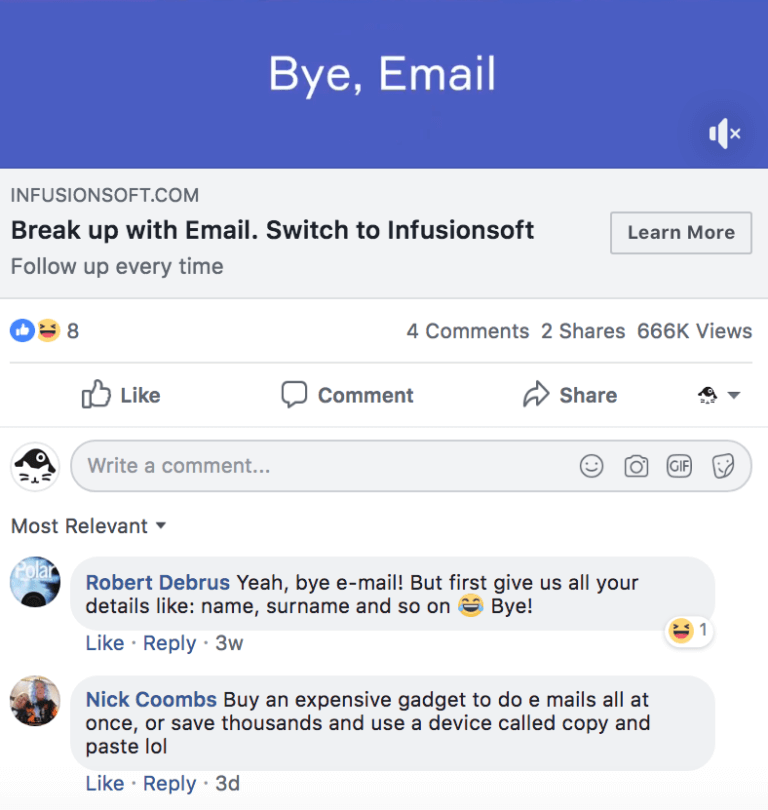The width and height of the screenshot is (768, 810).
Task: Open the emoji picker in the comment box
Action: pos(592,466)
